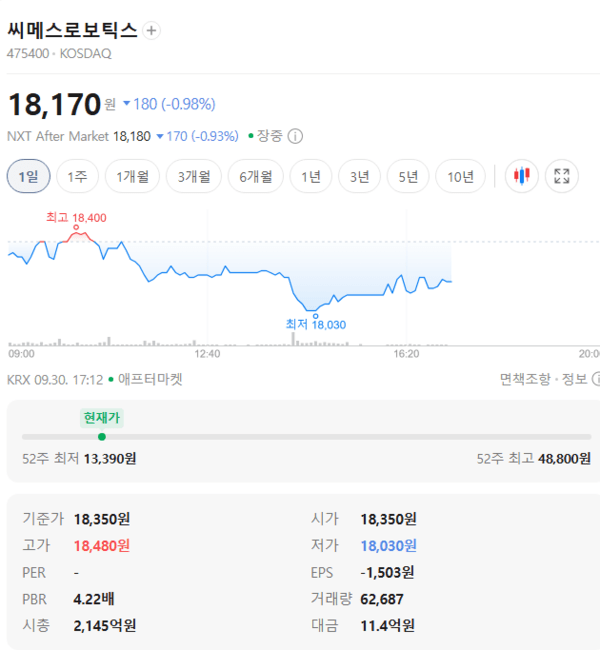Click the 시총 2,145억원 value

click(x=105, y=626)
